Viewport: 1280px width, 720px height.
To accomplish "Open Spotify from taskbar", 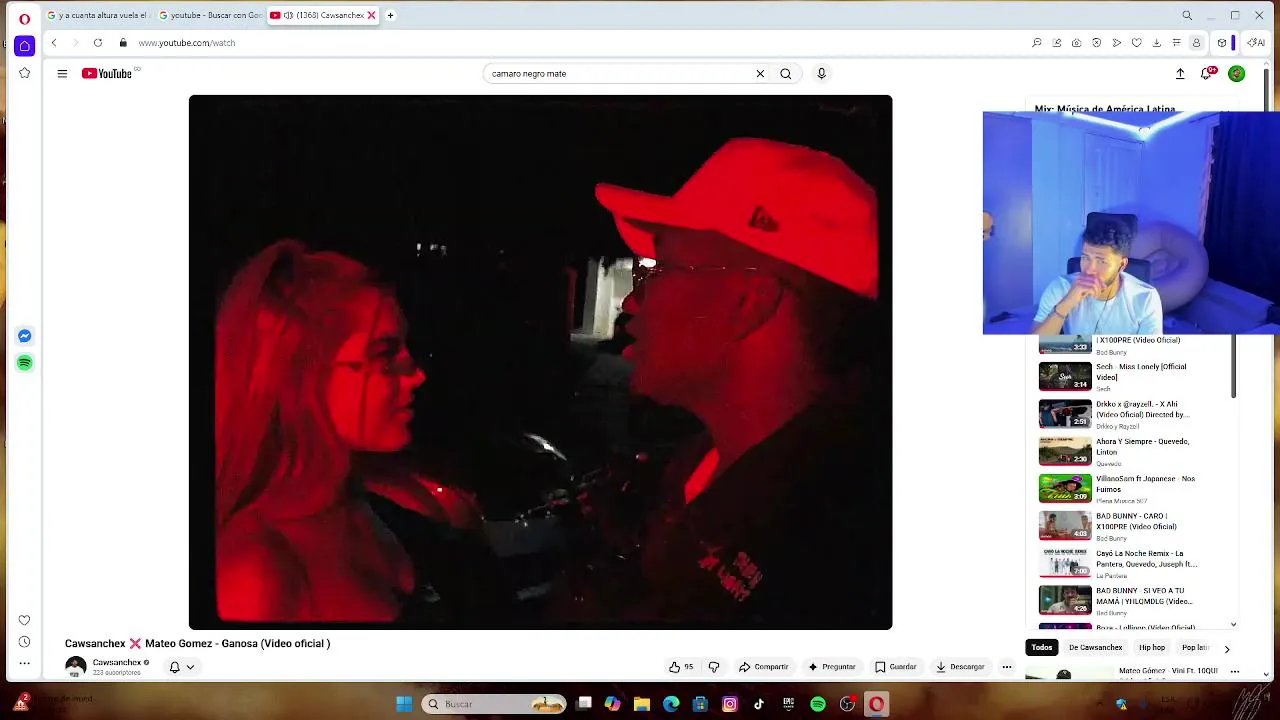I will coord(818,704).
